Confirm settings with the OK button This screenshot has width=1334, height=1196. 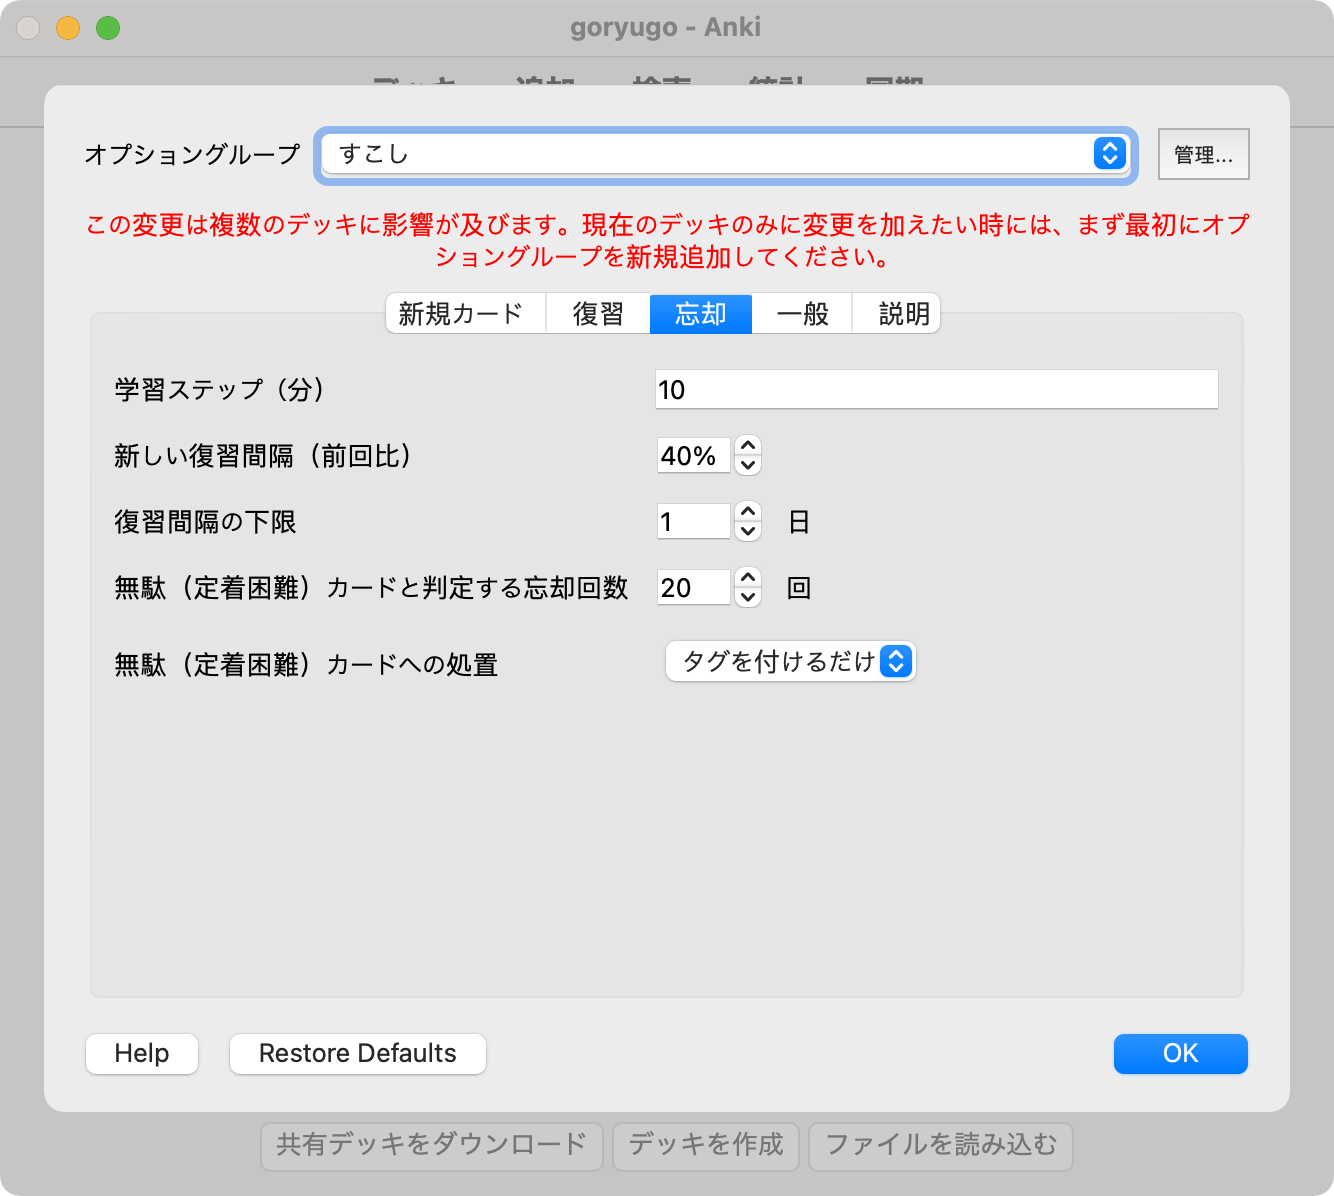(x=1180, y=1054)
